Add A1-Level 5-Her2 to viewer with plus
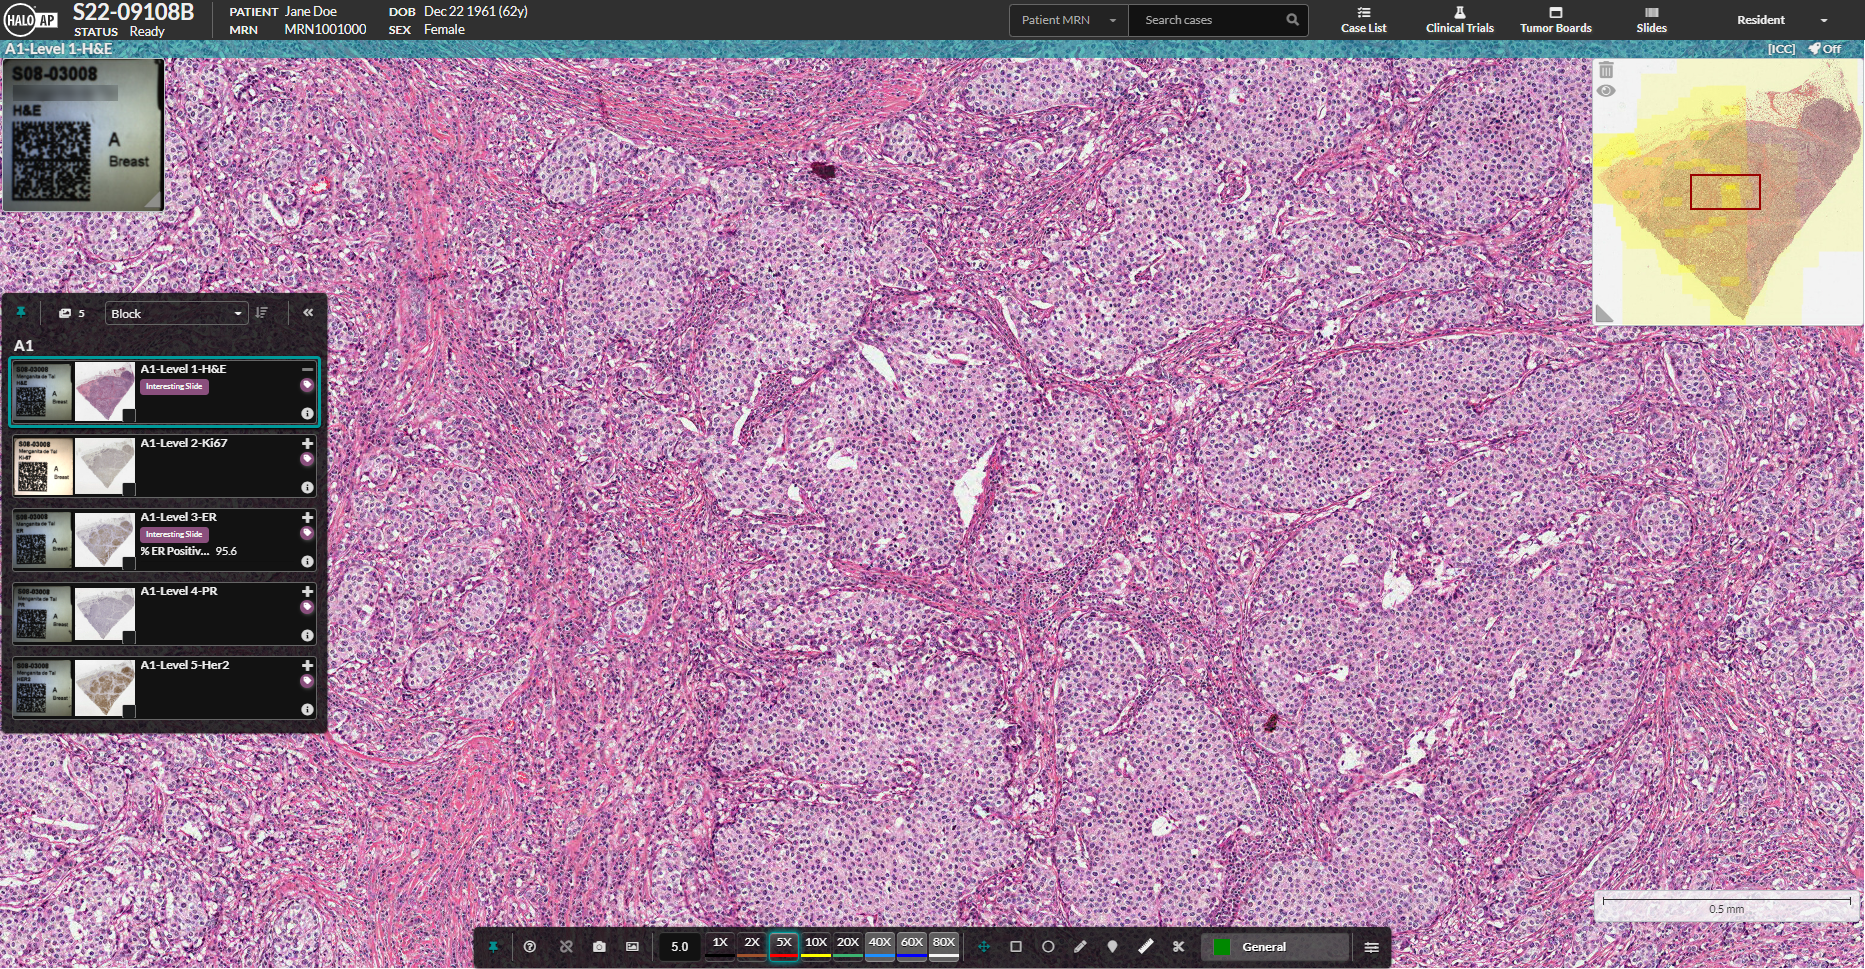 307,665
